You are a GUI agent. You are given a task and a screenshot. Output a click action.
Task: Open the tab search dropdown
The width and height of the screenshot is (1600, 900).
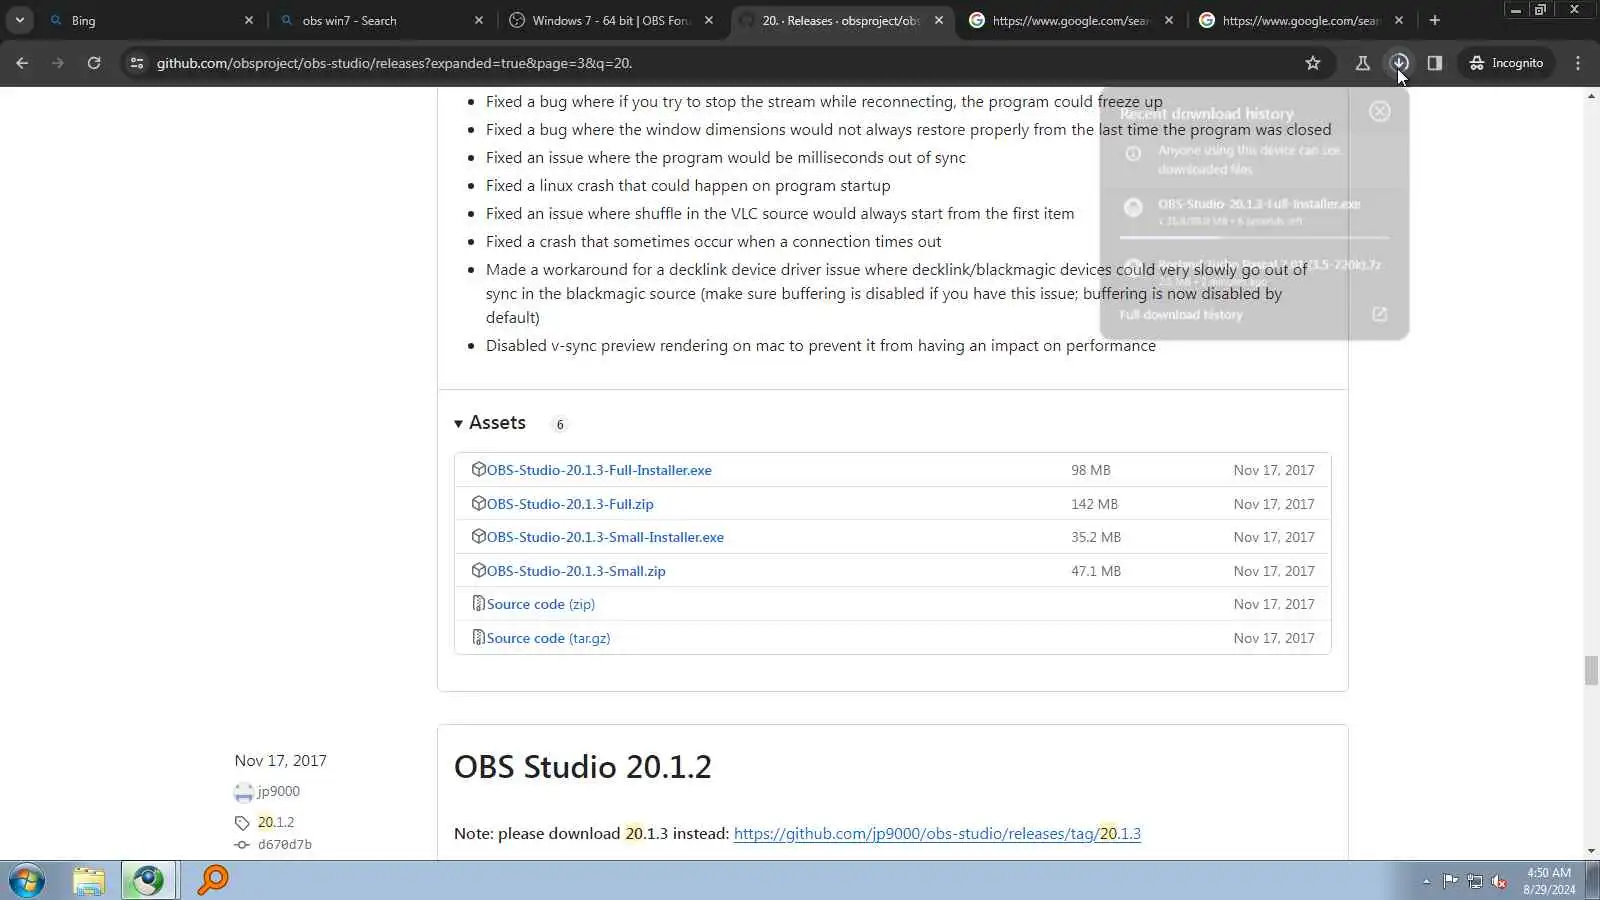[20, 20]
